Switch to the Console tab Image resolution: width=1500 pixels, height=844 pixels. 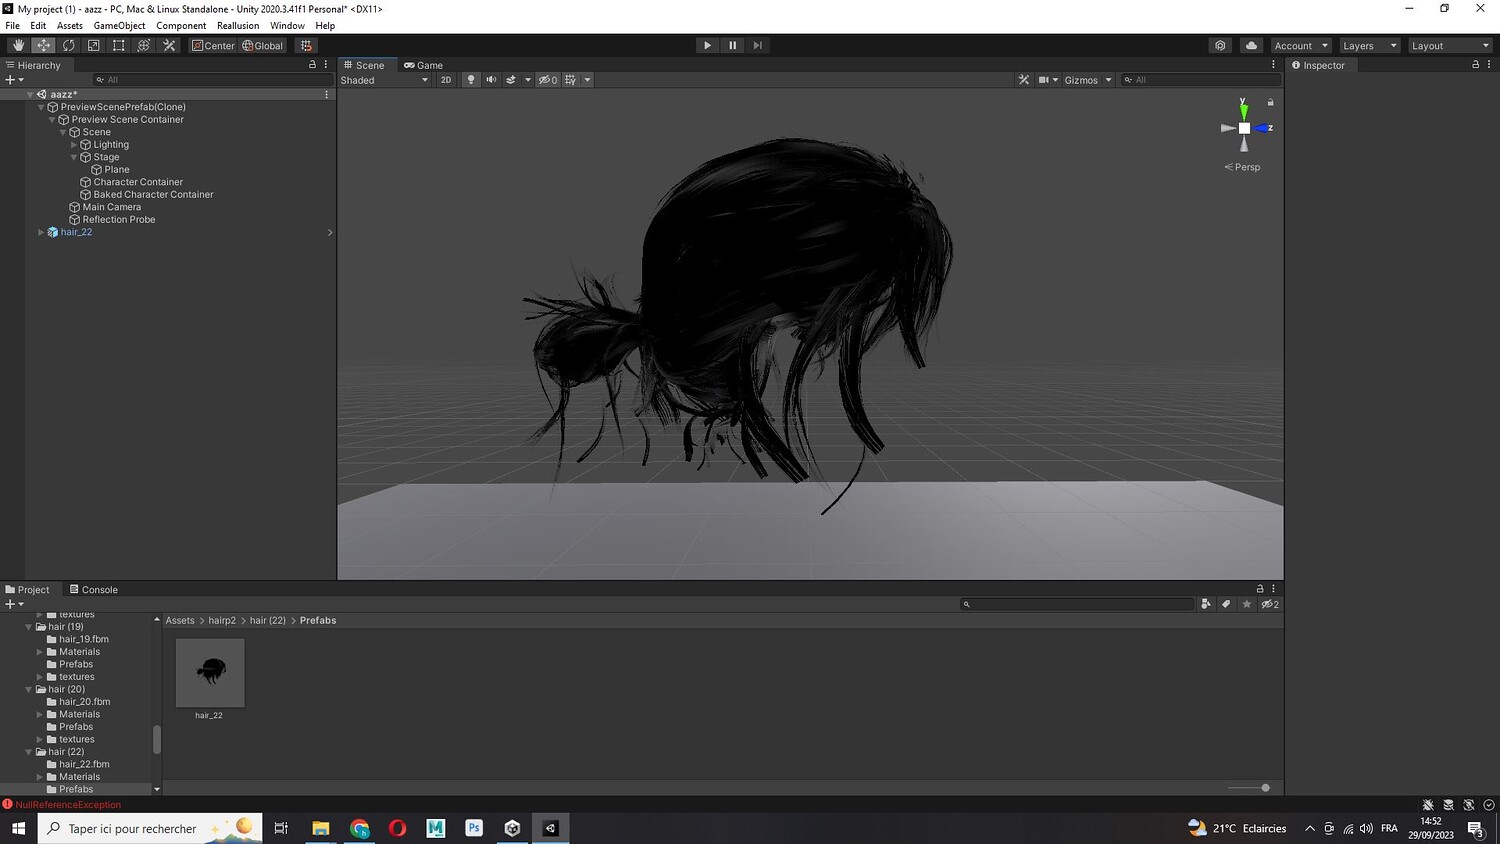click(x=93, y=589)
